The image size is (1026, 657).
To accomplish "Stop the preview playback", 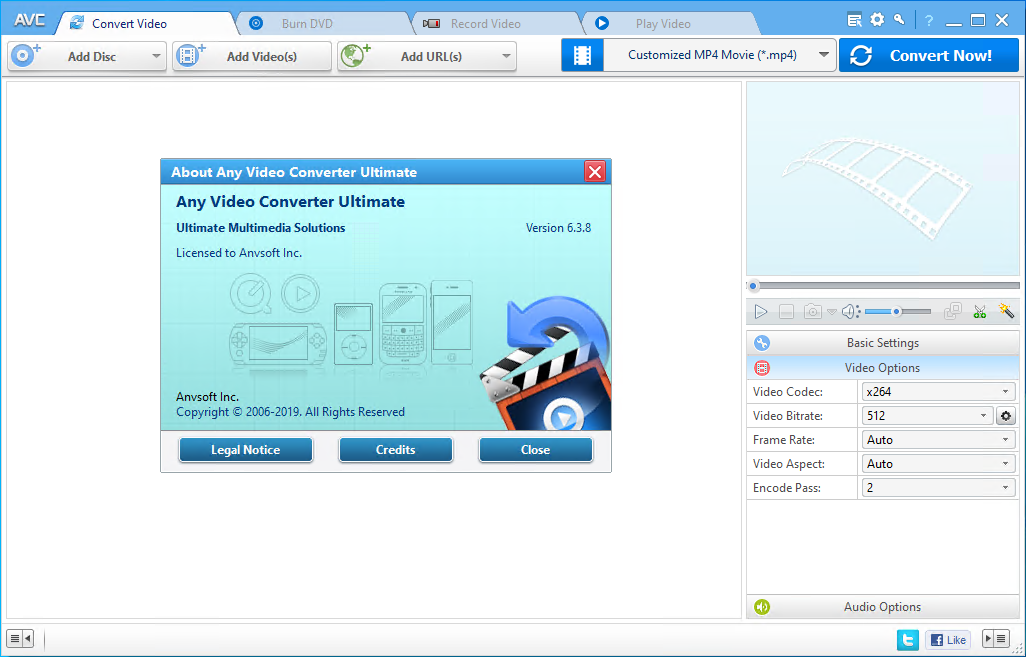I will (787, 311).
